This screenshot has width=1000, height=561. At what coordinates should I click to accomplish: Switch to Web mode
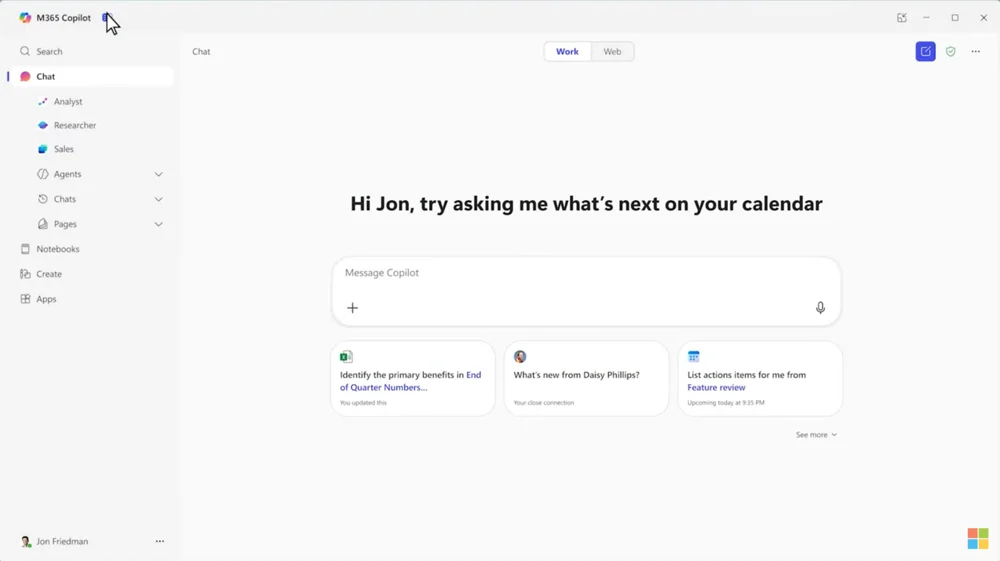612,52
